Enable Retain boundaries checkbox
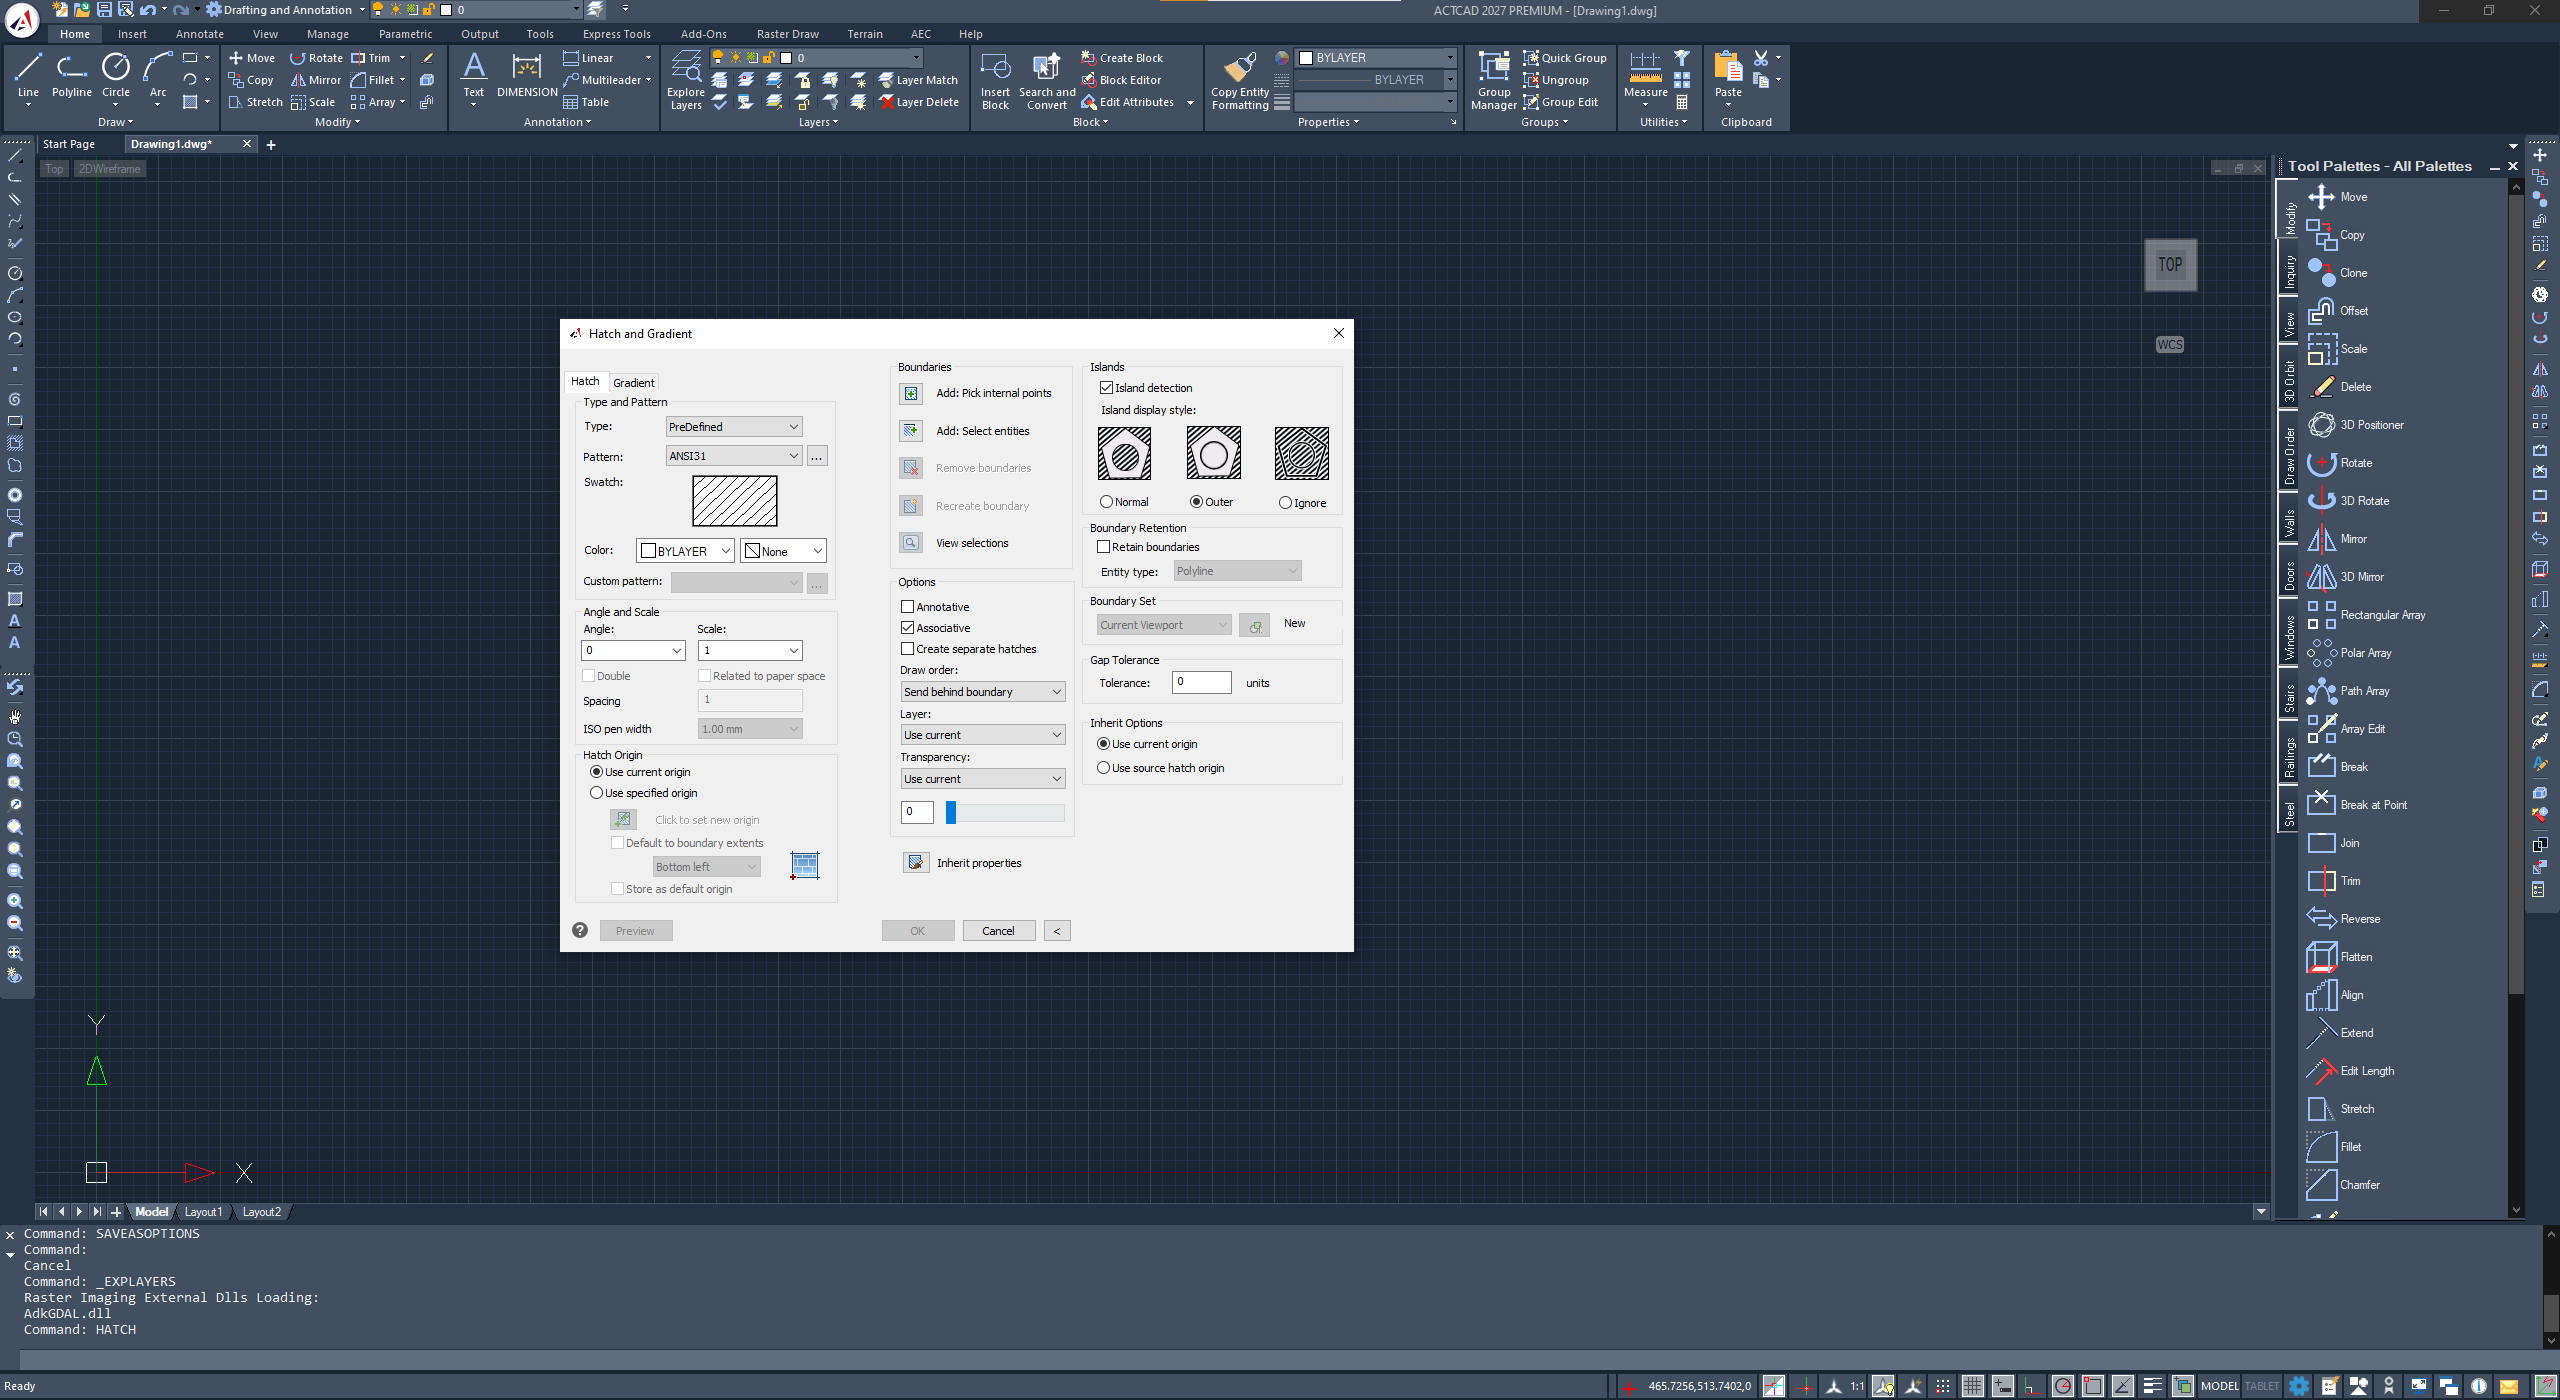 (1104, 547)
